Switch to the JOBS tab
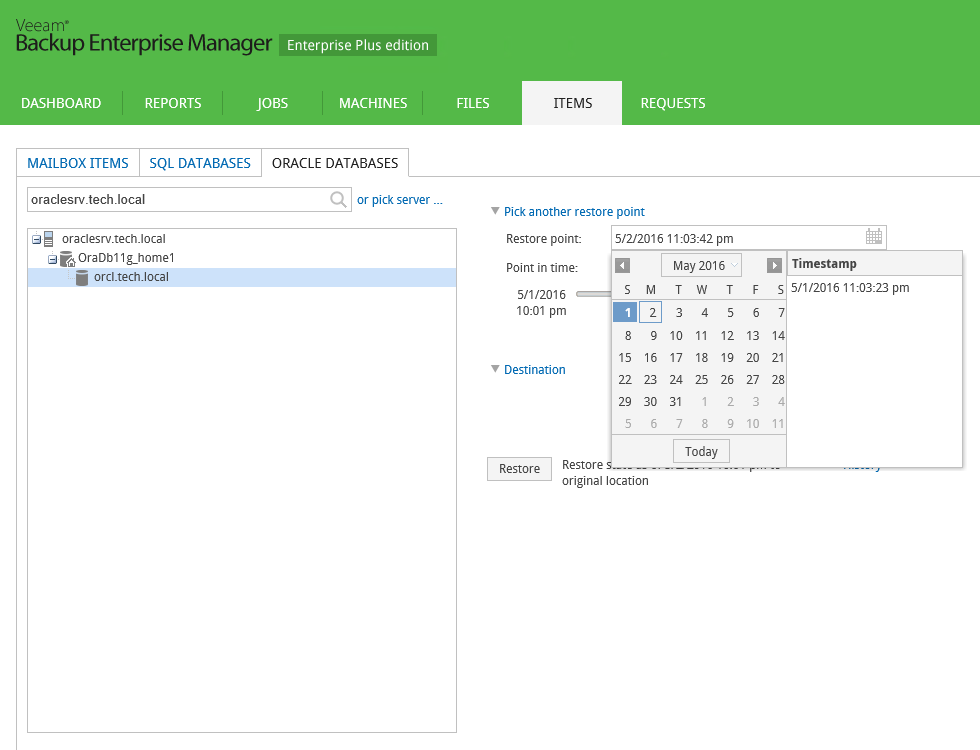The image size is (980, 750). coord(272,103)
